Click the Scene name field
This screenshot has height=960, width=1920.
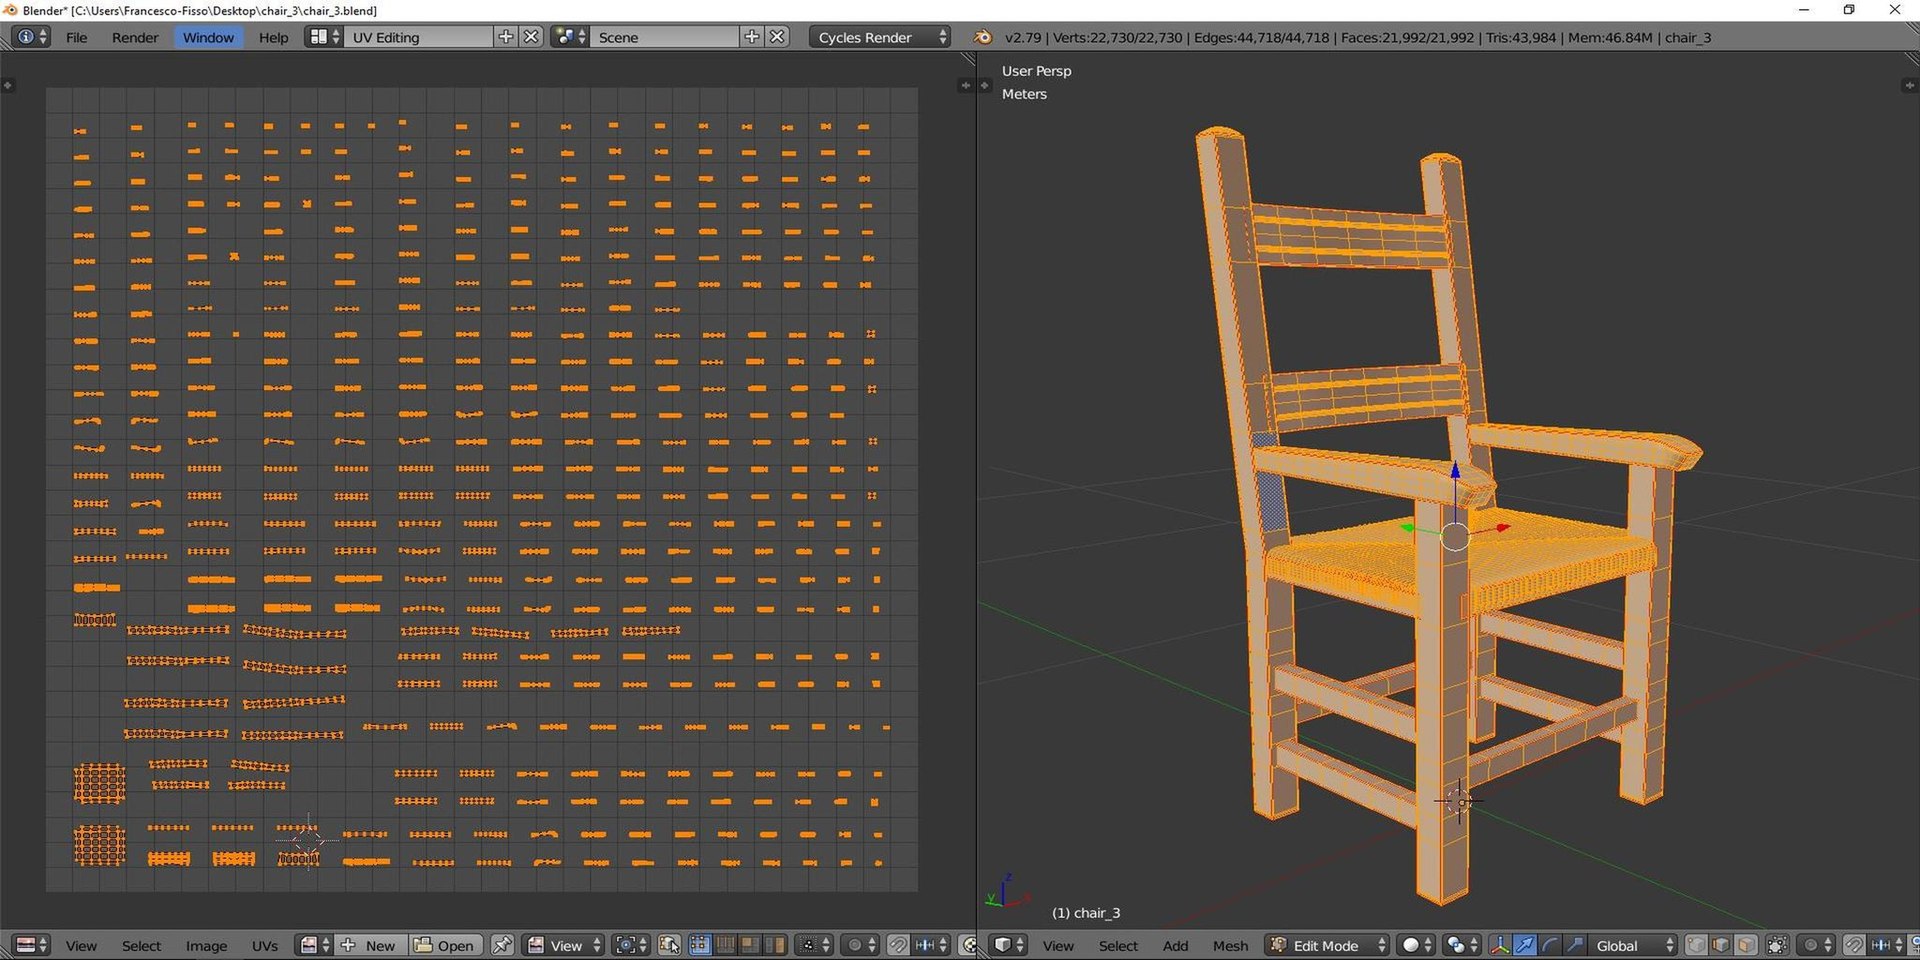[665, 37]
